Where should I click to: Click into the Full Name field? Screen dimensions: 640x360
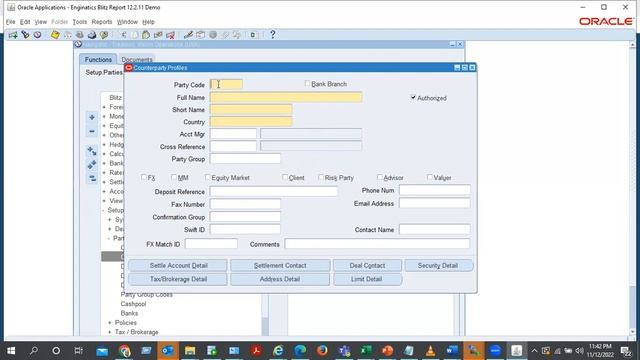[x=286, y=97]
